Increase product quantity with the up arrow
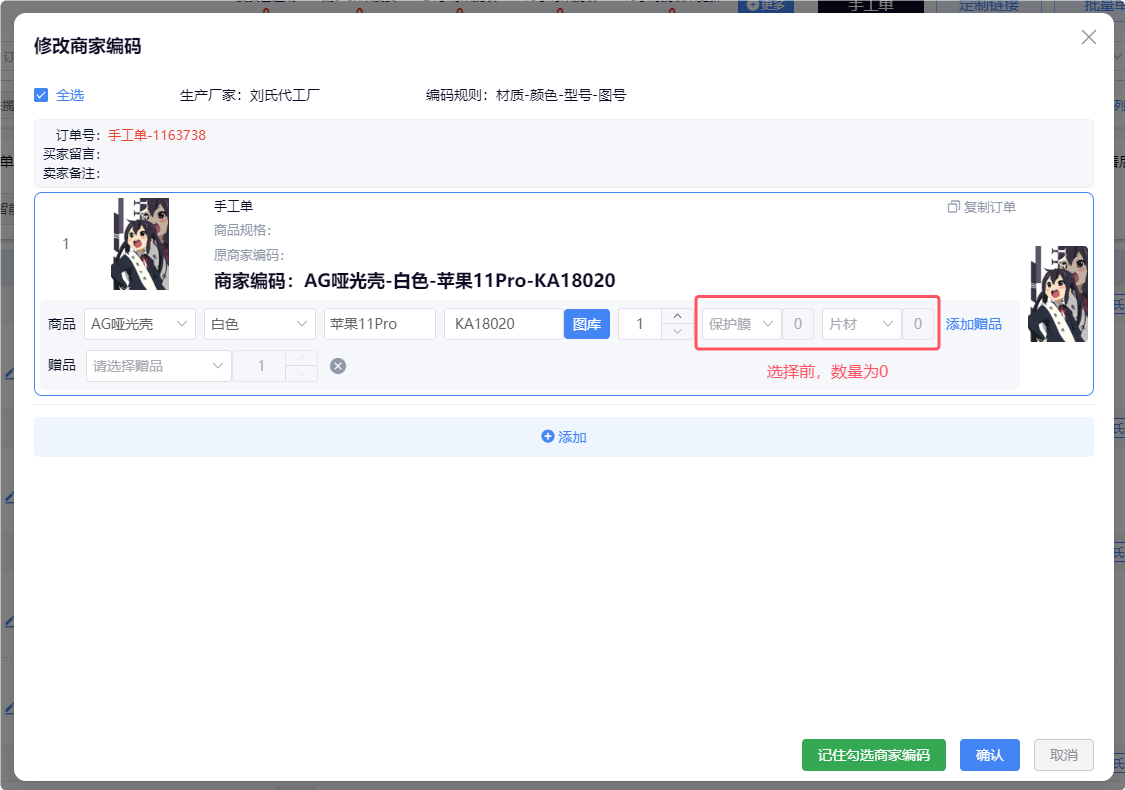The height and width of the screenshot is (790, 1125). point(677,316)
